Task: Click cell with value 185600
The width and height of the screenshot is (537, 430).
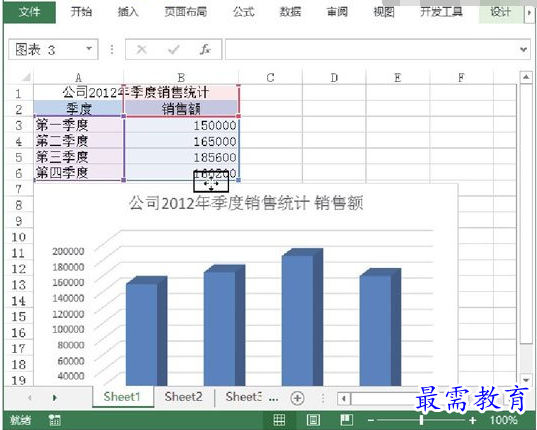Action: coord(181,157)
